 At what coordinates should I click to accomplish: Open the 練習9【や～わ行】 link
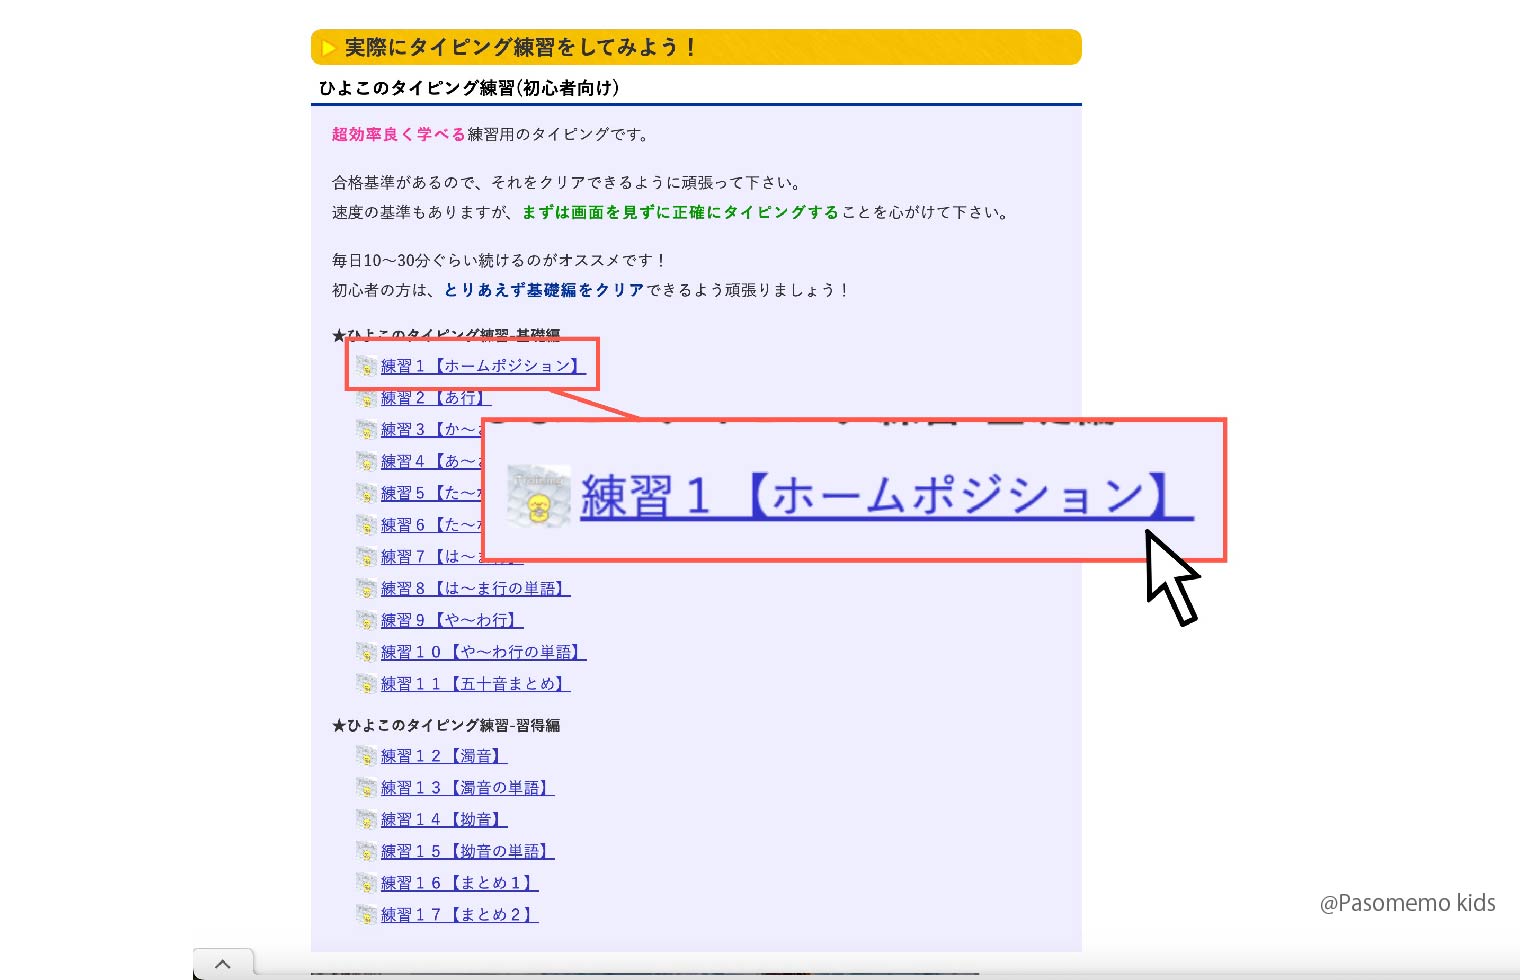click(452, 621)
